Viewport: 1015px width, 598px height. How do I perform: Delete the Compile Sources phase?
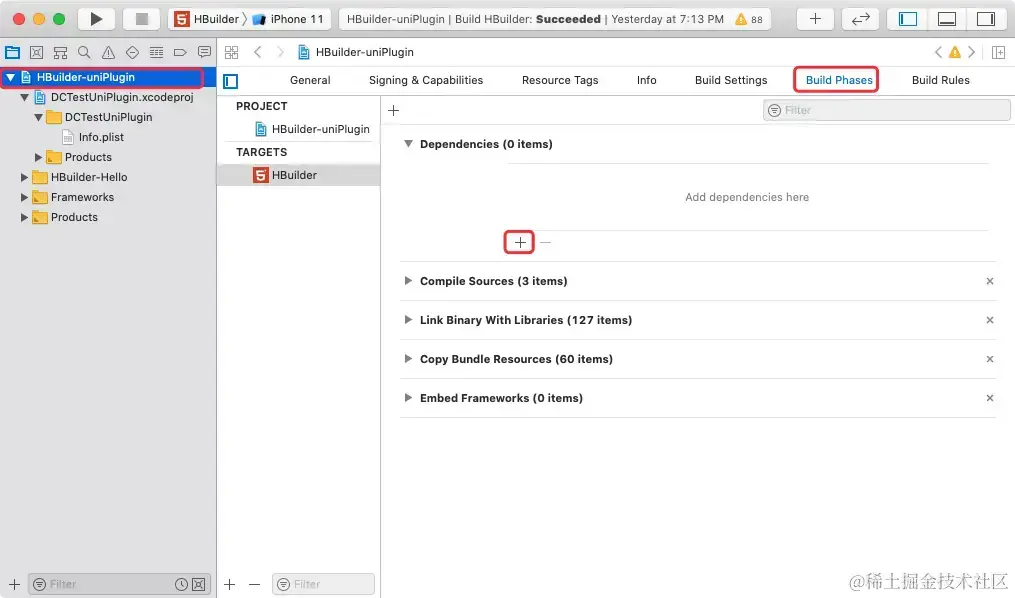989,281
